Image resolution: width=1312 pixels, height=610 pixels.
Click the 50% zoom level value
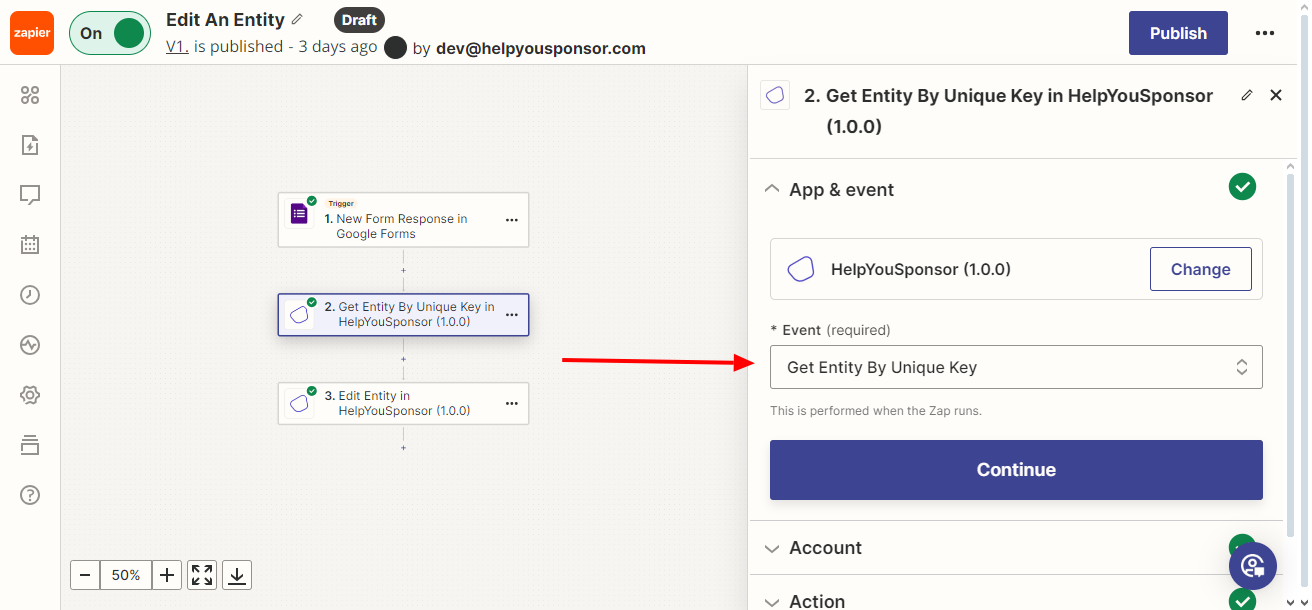coord(126,575)
